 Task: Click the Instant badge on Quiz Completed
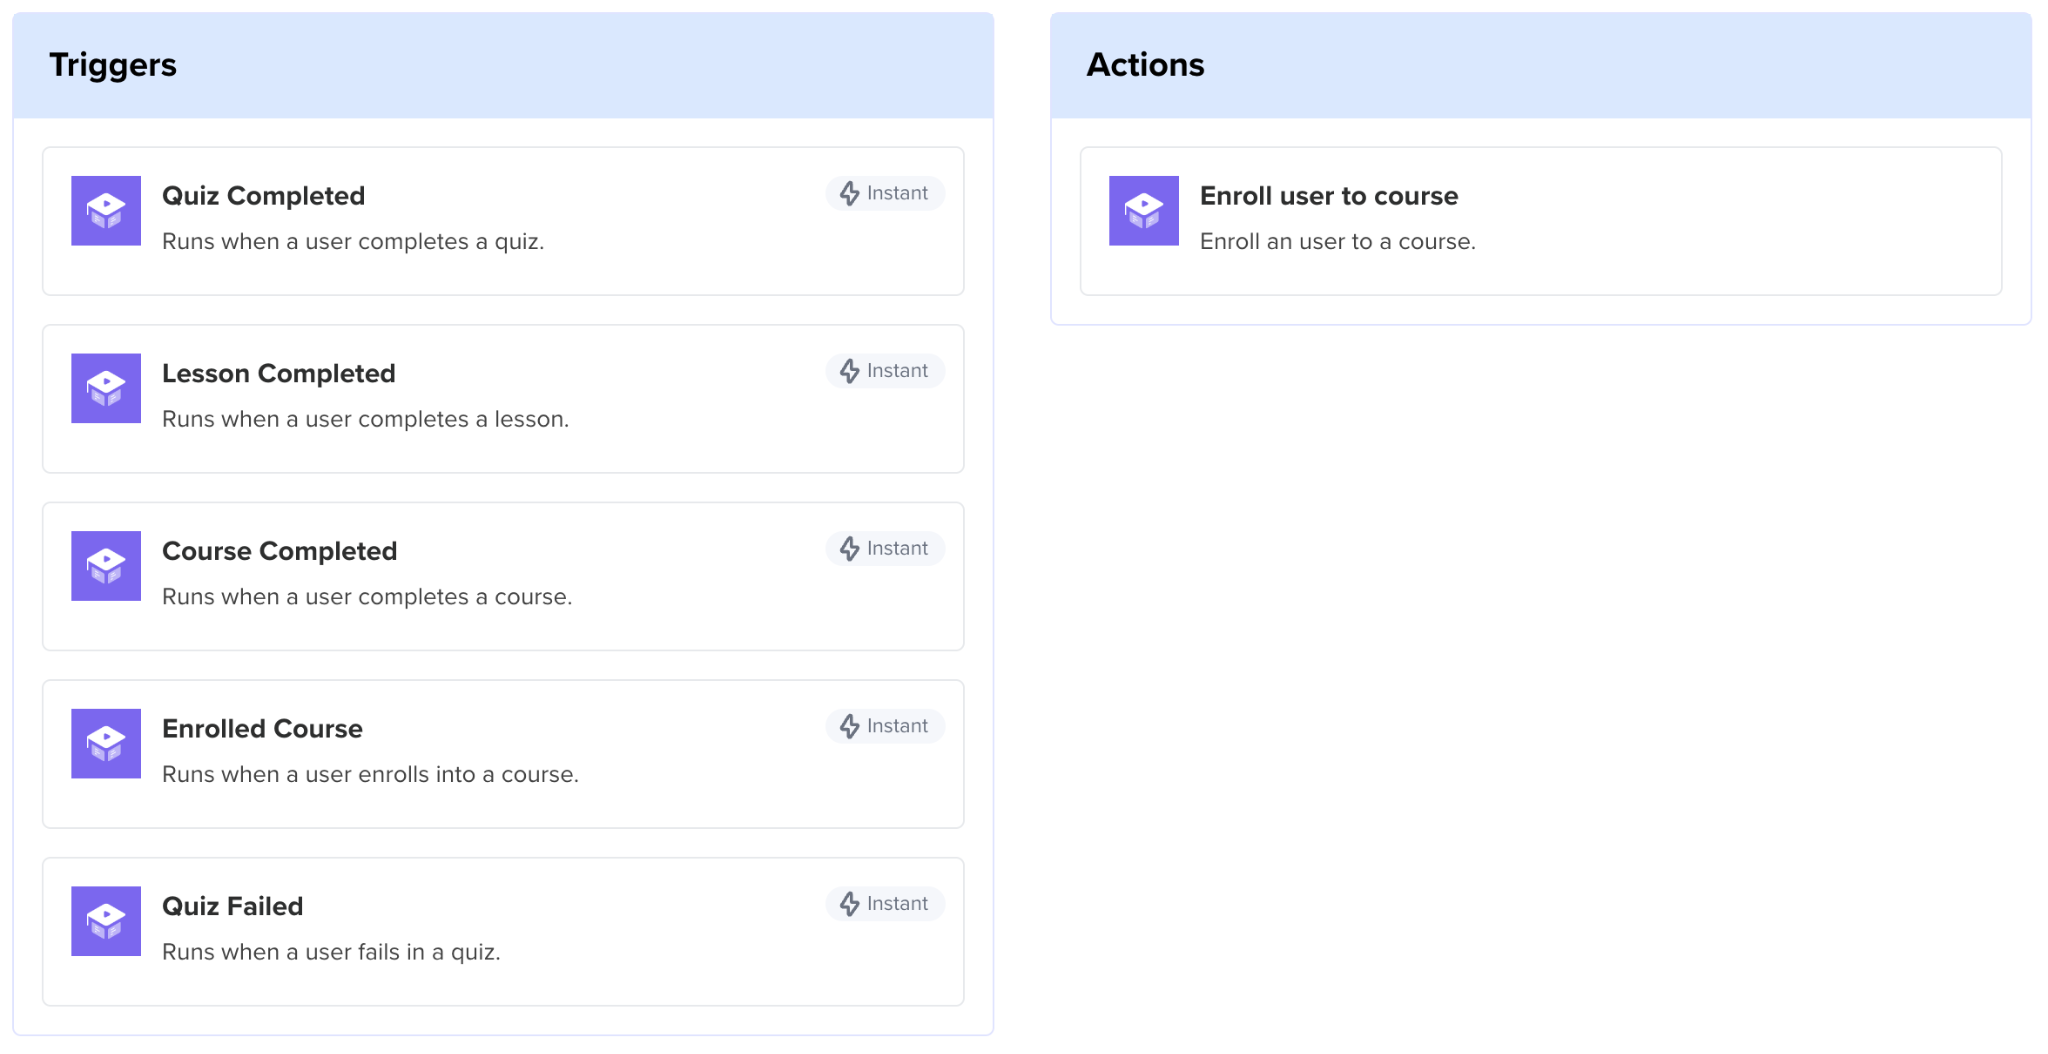pos(885,194)
